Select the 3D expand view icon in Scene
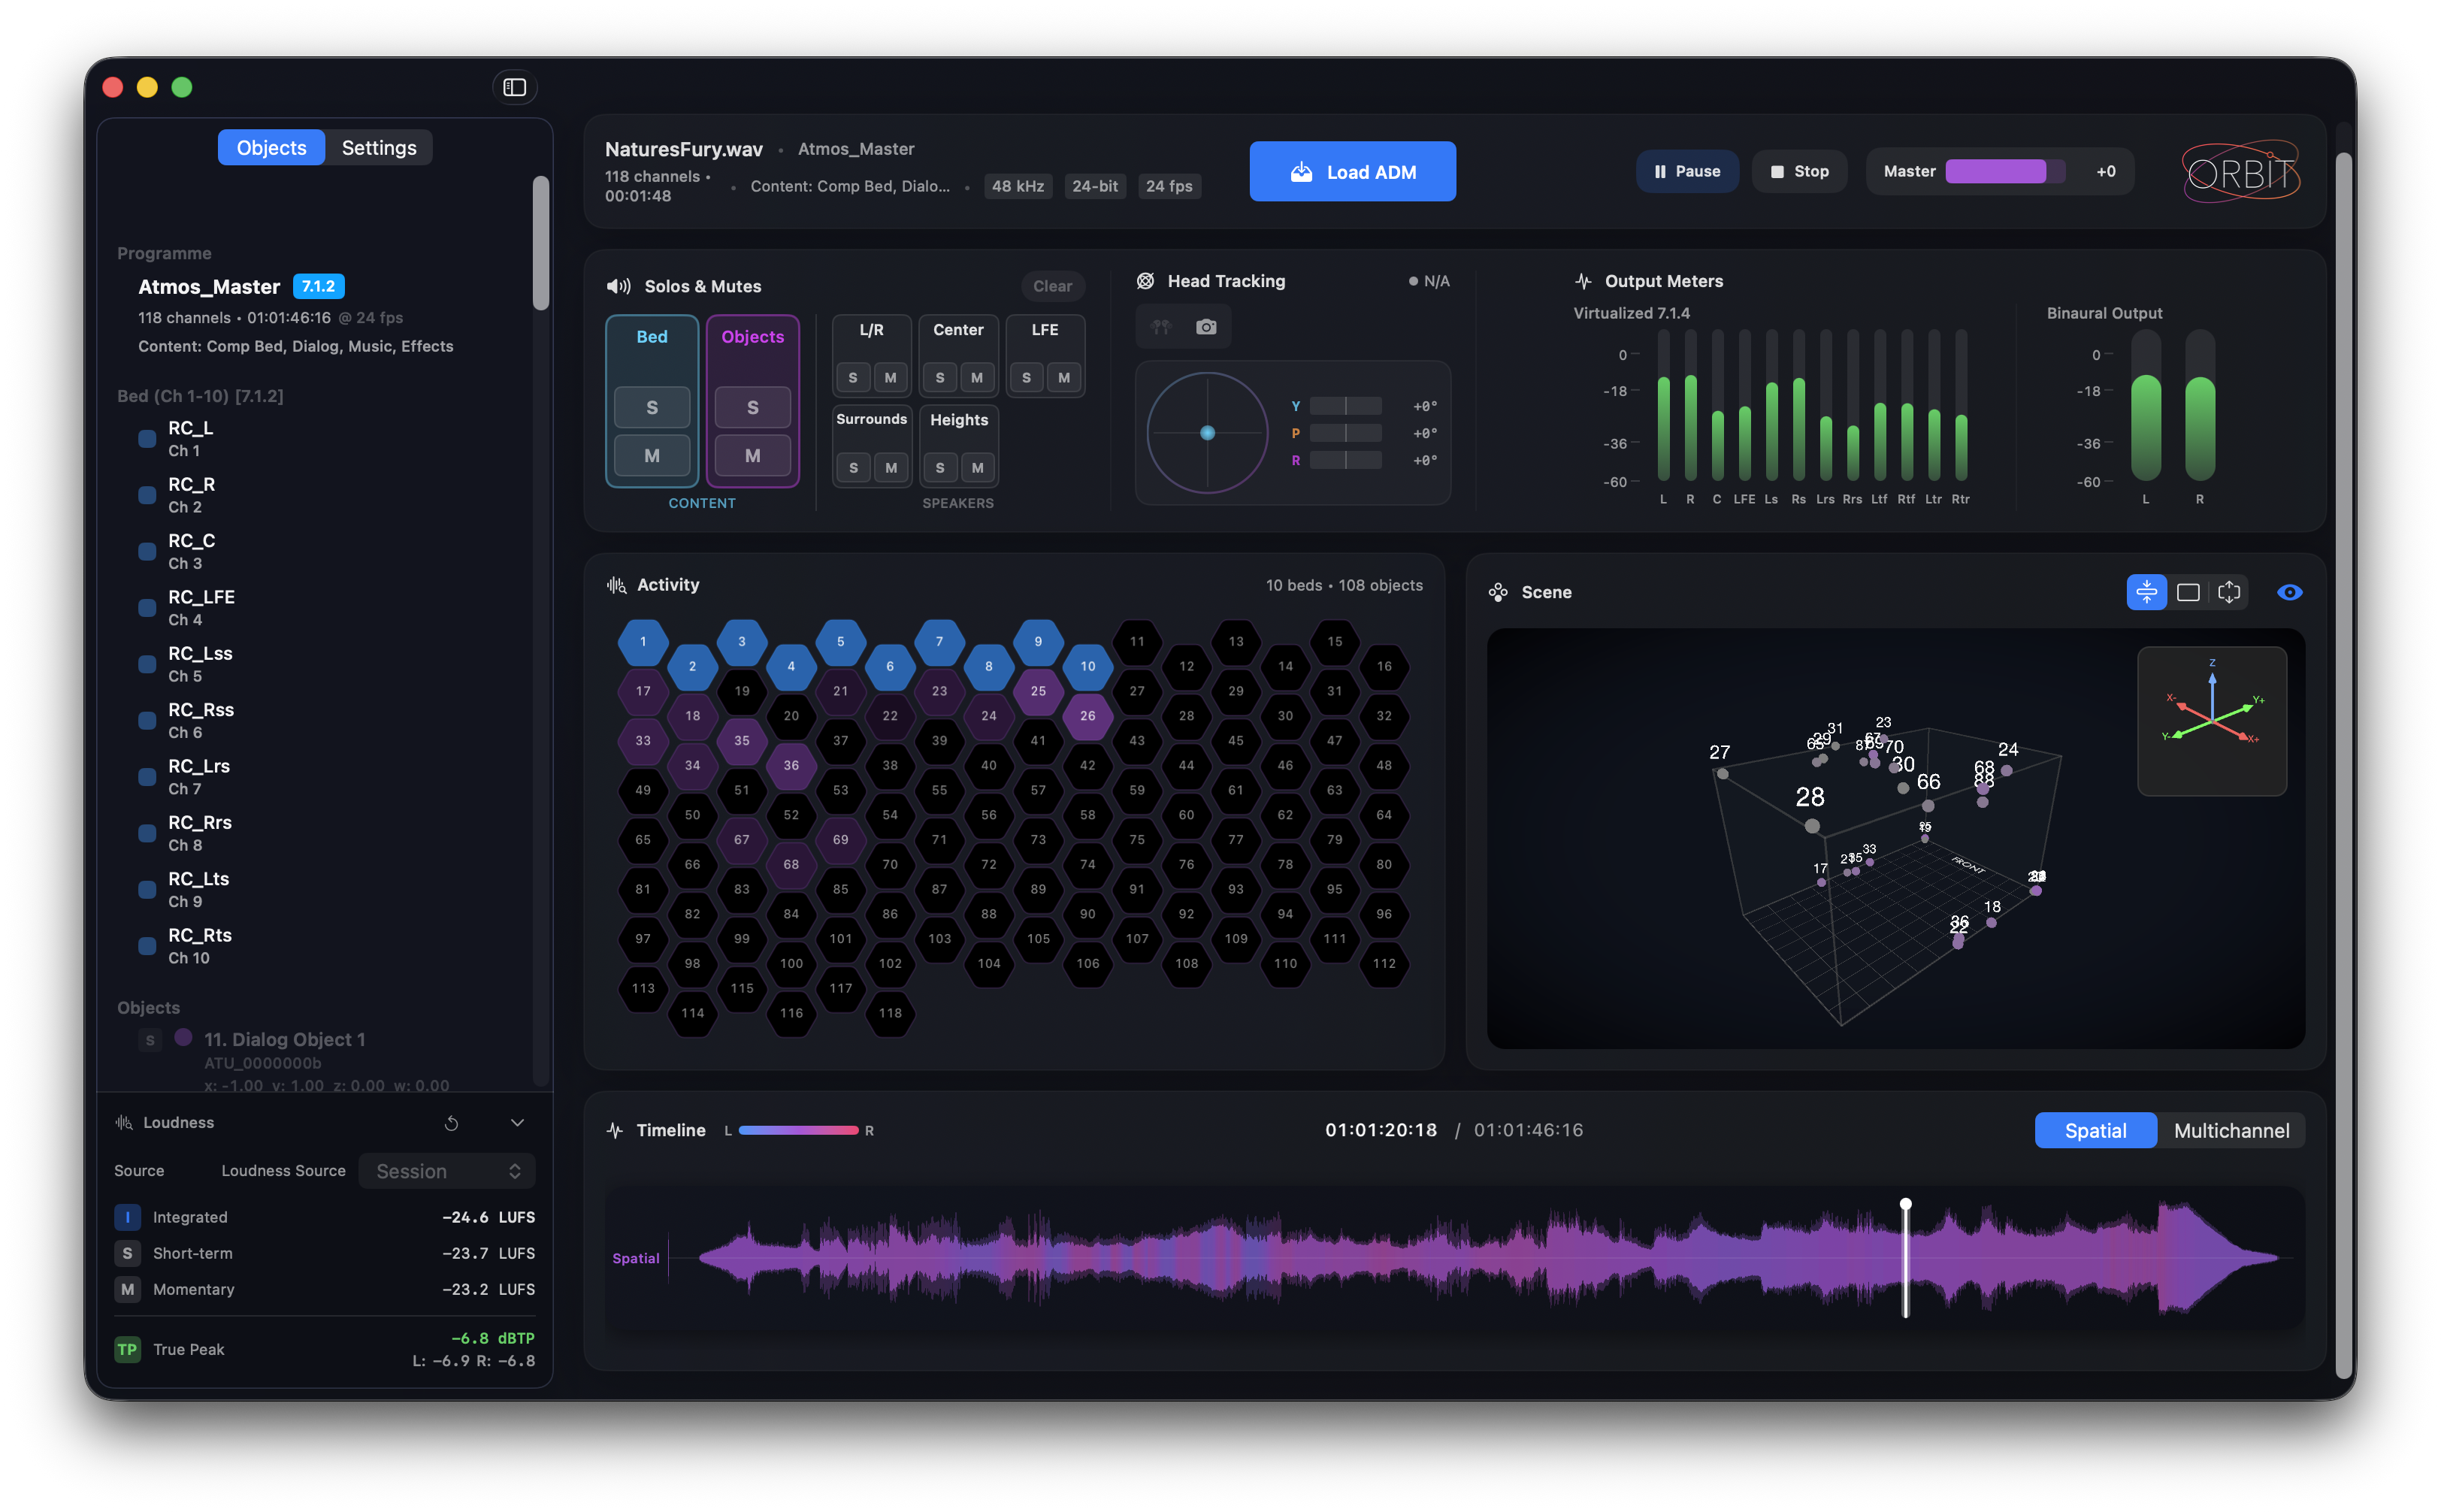This screenshot has height=1512, width=2441. coord(2229,592)
